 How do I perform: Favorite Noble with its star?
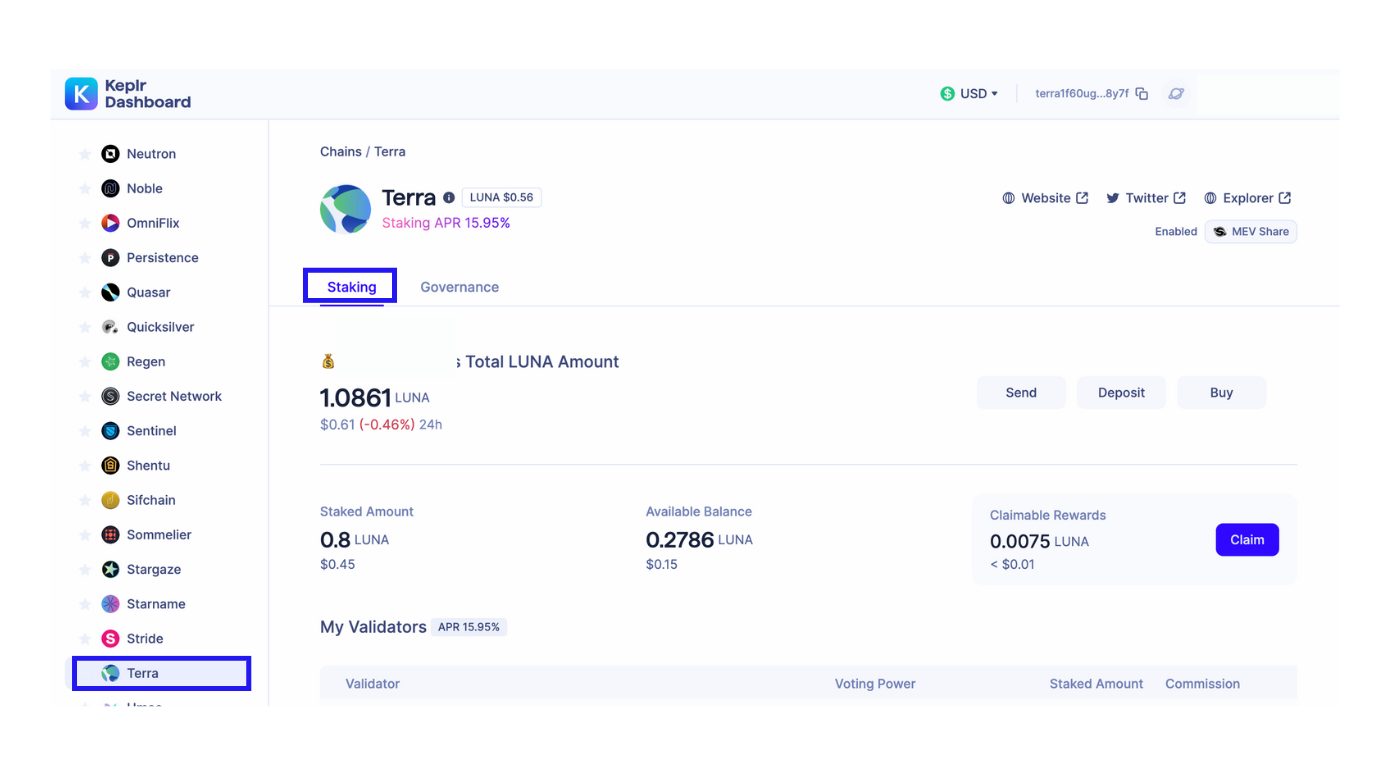85,189
